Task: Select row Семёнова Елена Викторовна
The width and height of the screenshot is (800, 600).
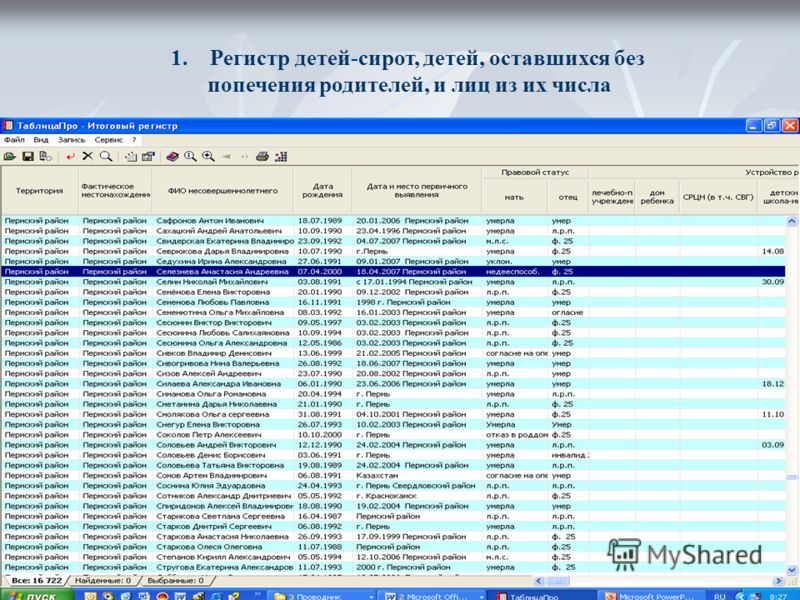Action: [393, 292]
